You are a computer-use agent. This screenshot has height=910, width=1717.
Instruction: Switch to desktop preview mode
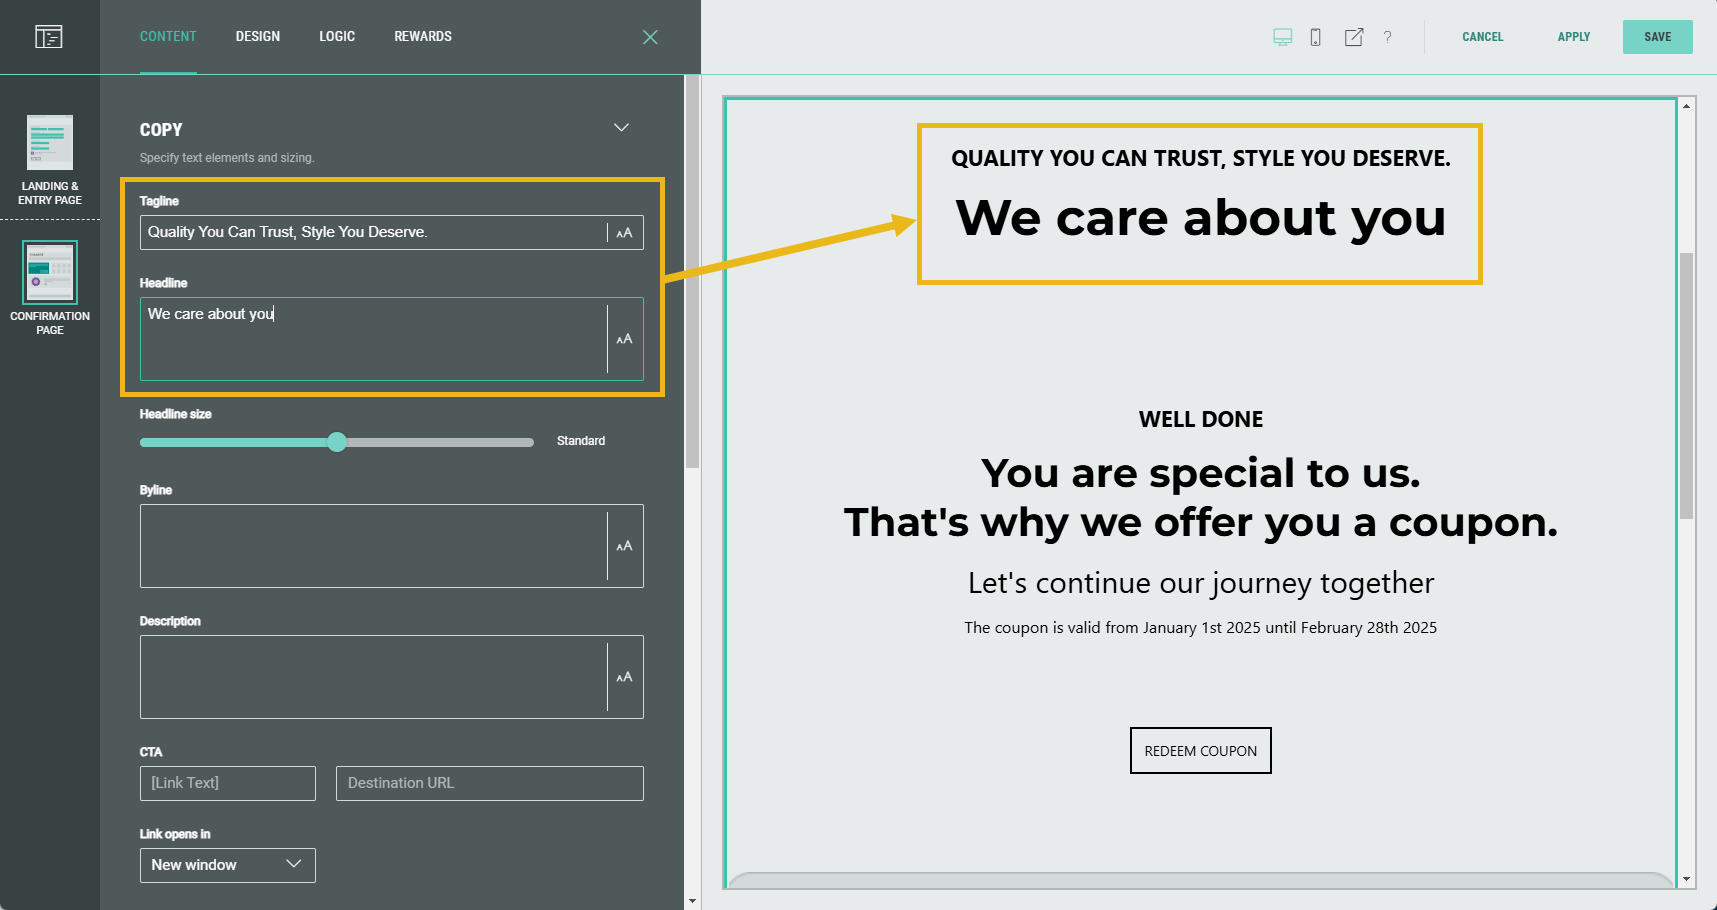tap(1282, 37)
